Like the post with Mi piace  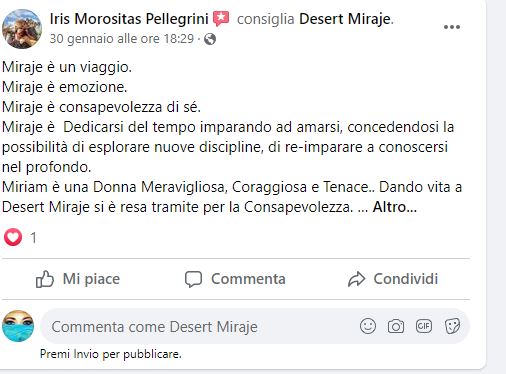tap(78, 279)
